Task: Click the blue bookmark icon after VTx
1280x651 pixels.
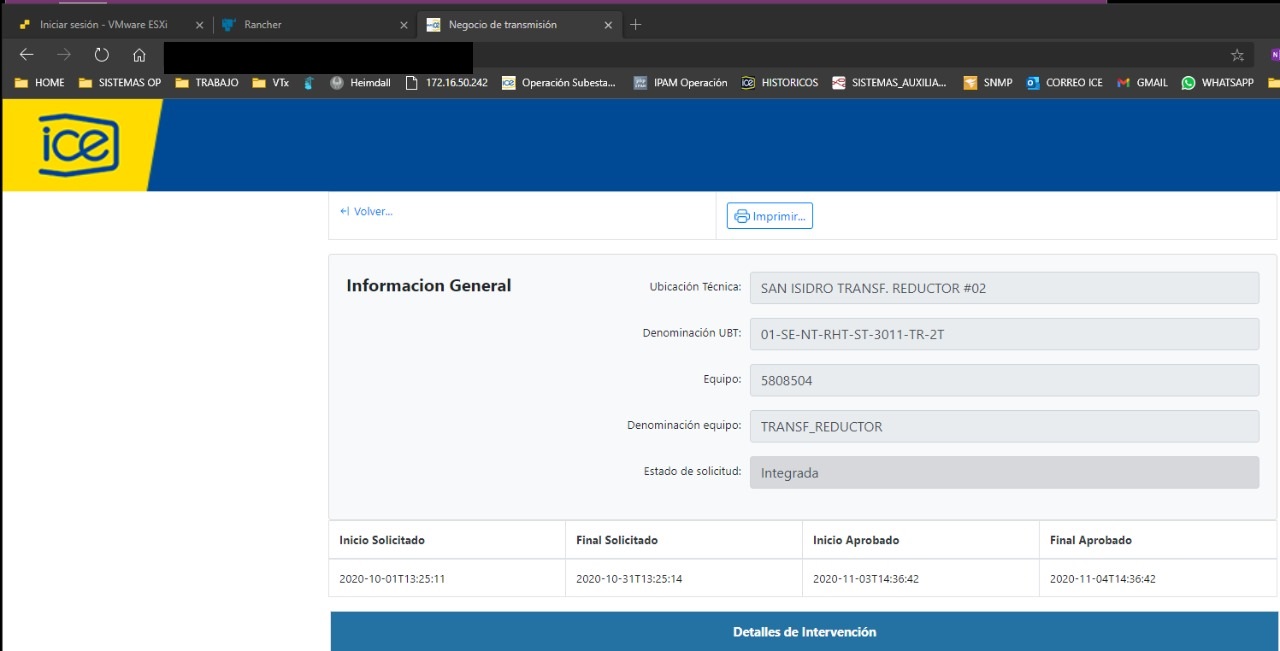Action: tap(310, 83)
